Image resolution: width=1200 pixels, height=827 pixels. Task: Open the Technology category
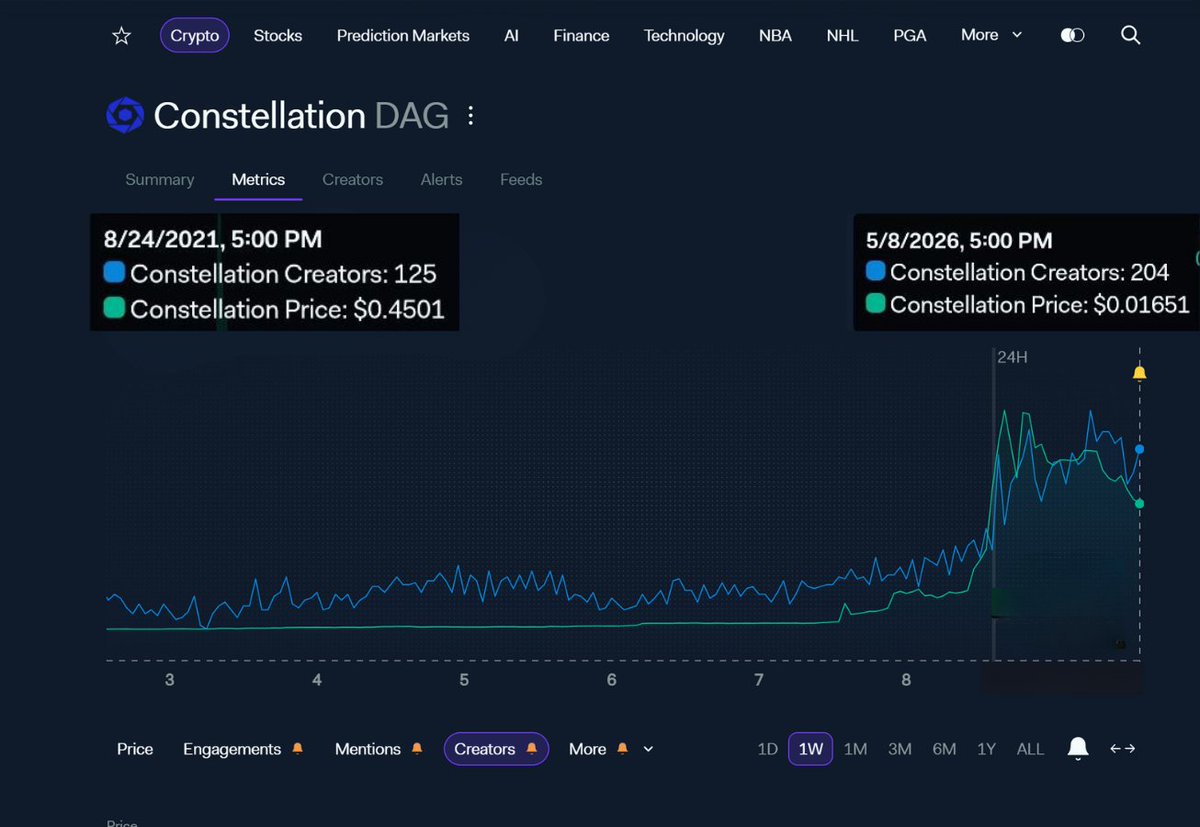pos(684,36)
